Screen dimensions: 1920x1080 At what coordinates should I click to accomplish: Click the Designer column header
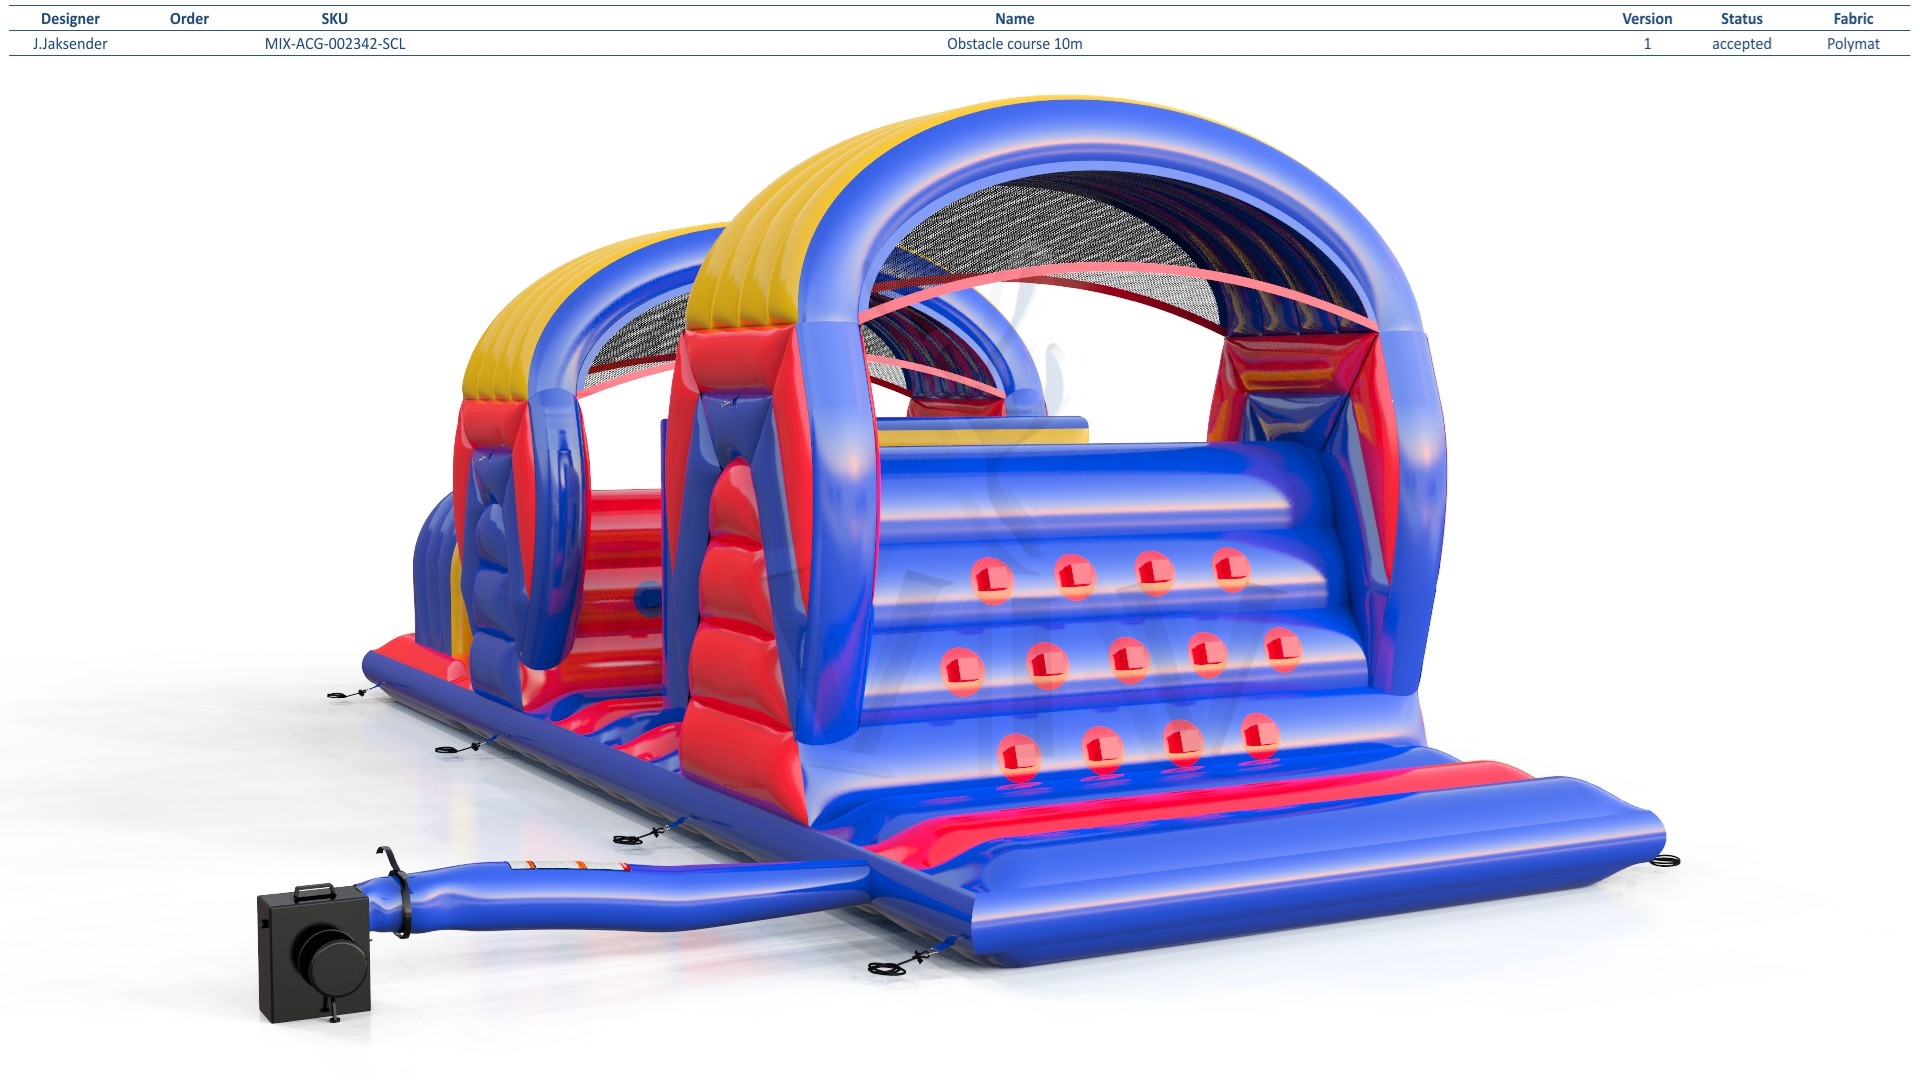point(70,19)
